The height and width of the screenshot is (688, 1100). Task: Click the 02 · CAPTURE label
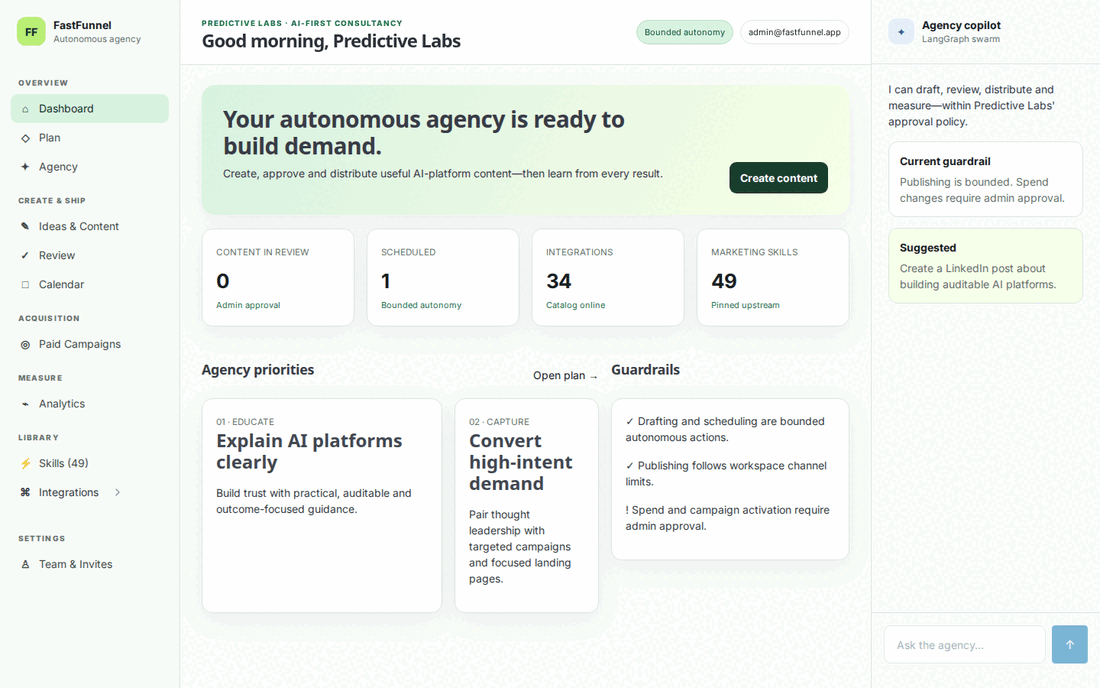[499, 421]
